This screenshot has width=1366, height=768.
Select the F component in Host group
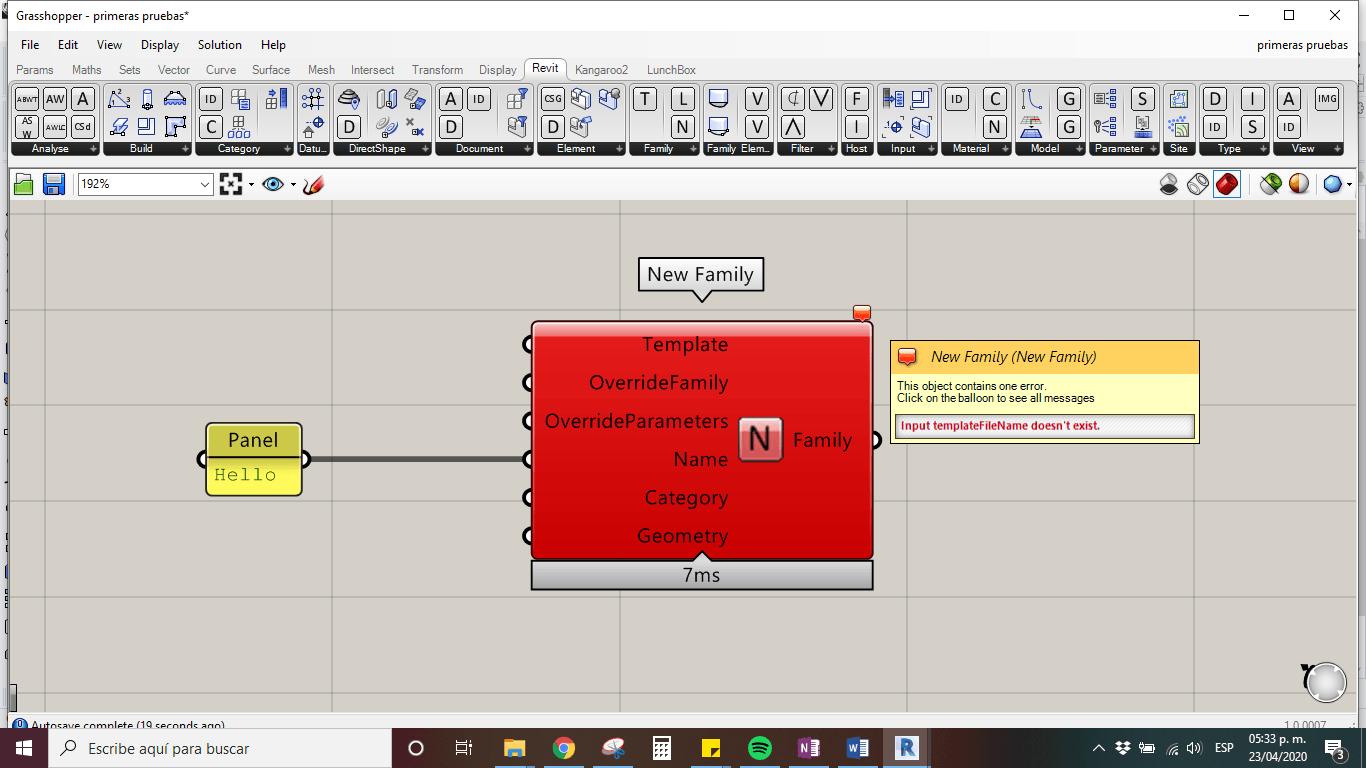pos(857,99)
